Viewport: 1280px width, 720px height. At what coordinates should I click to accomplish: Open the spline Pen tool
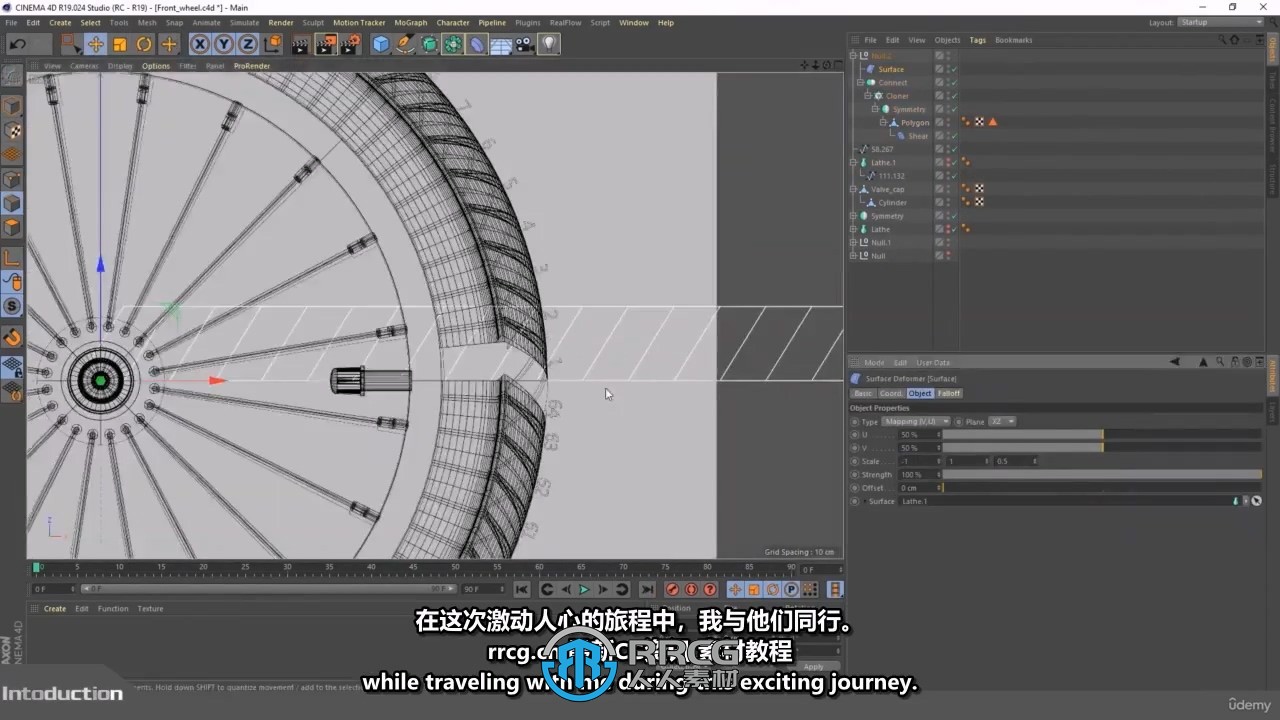pyautogui.click(x=405, y=44)
